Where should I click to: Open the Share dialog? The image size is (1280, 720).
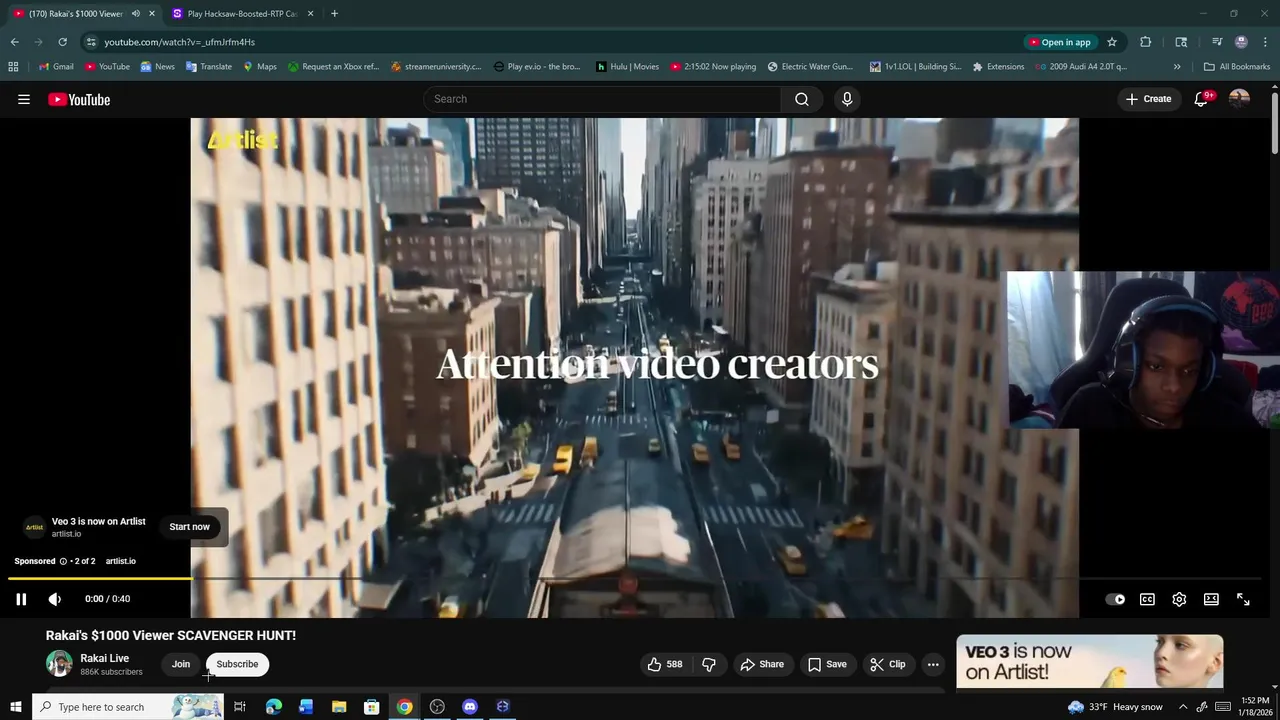coord(762,664)
